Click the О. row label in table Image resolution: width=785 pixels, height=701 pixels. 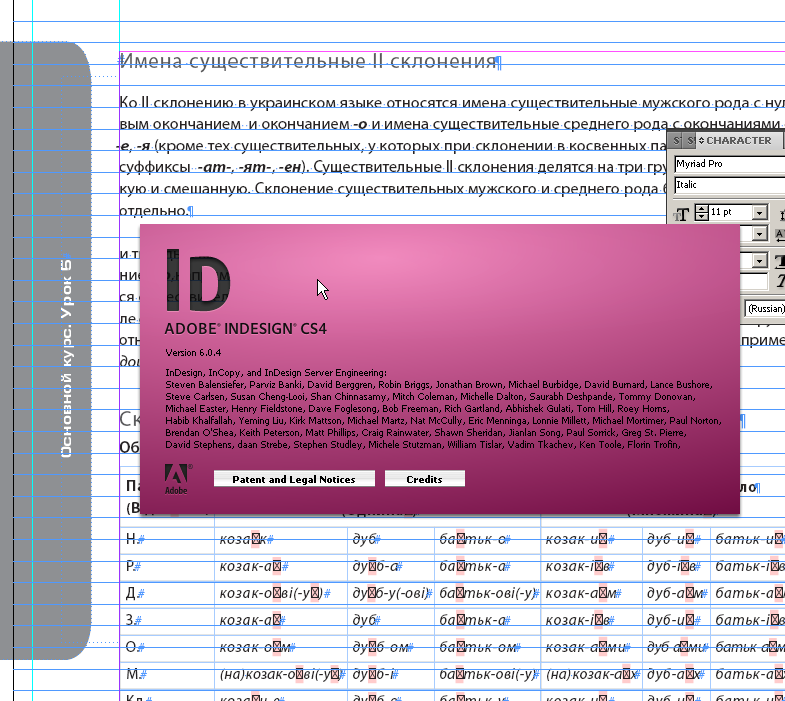(131, 647)
